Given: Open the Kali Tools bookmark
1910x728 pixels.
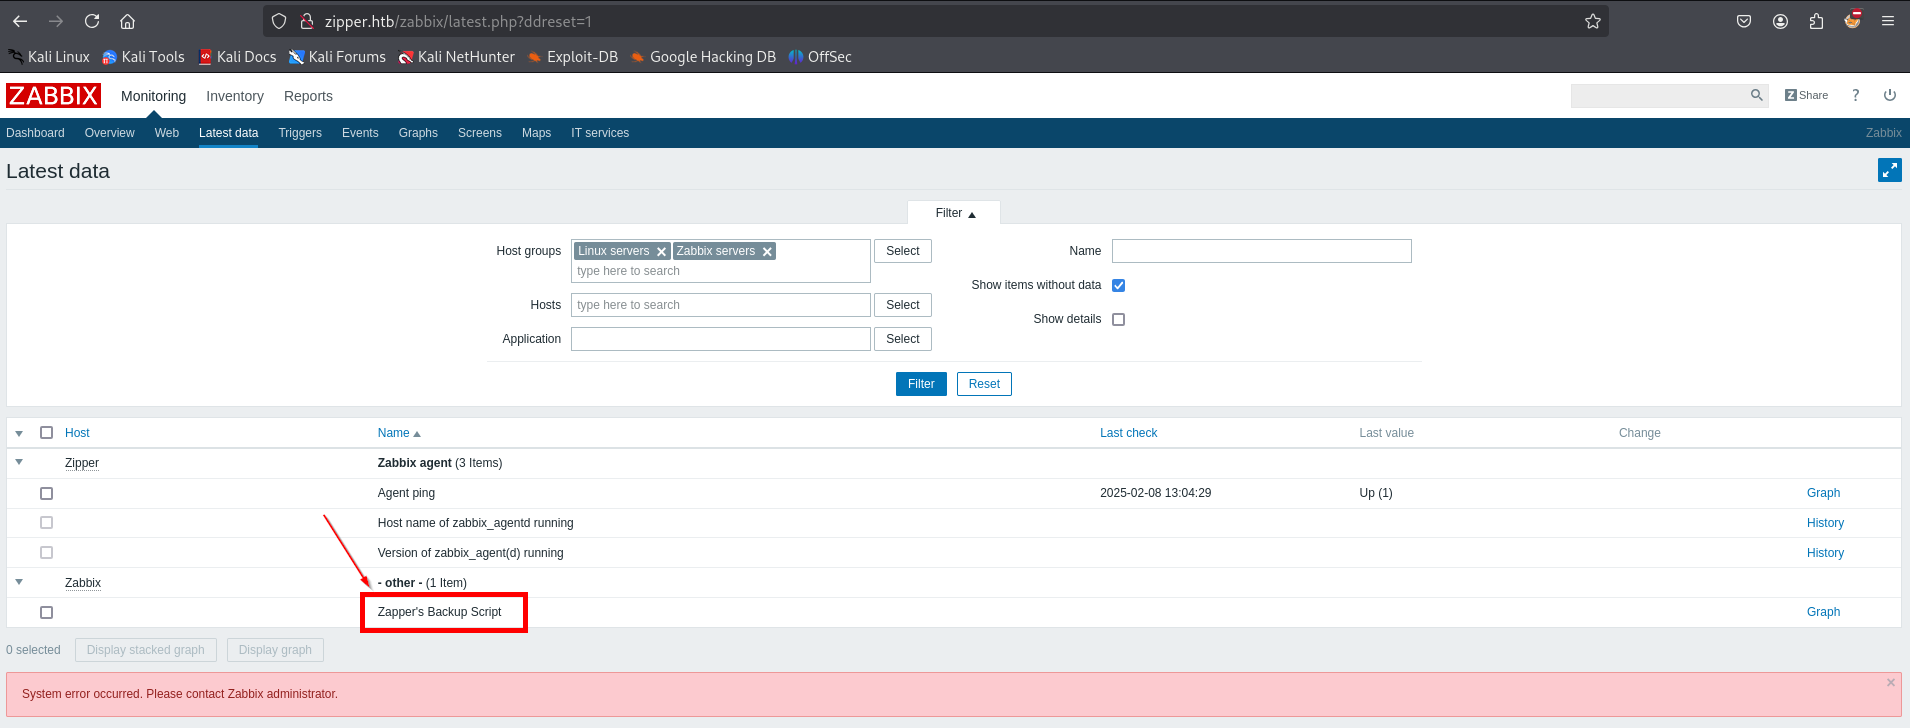Looking at the screenshot, I should pos(143,57).
